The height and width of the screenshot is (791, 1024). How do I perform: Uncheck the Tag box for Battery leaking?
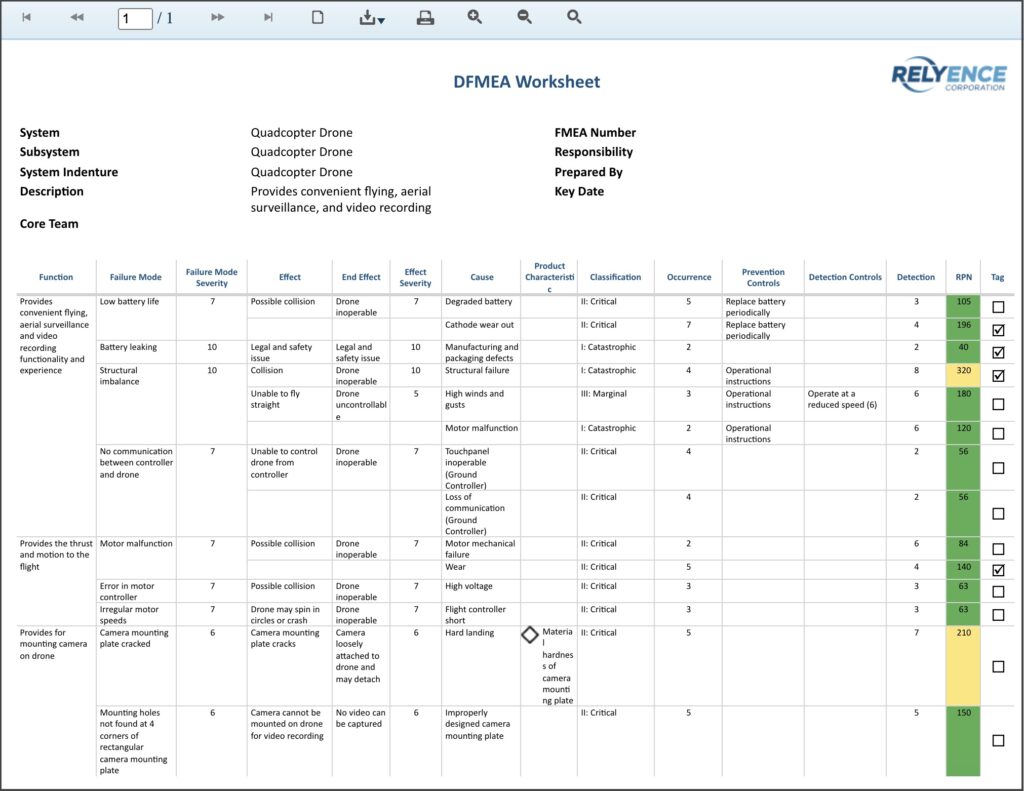pyautogui.click(x=997, y=351)
